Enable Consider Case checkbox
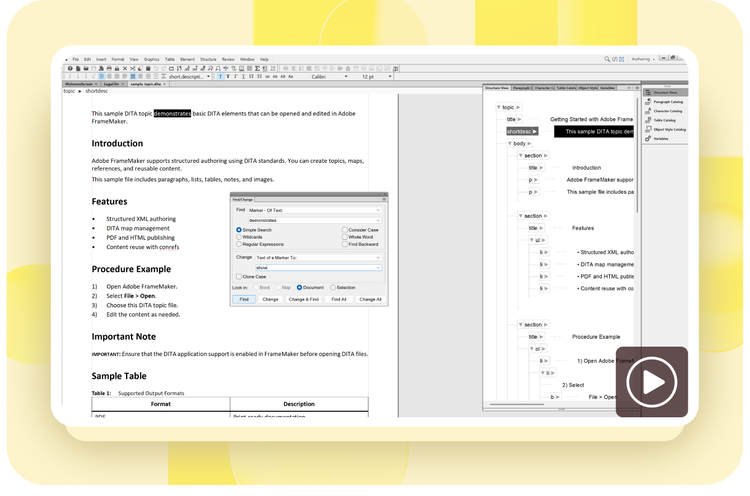Image resolution: width=750 pixels, height=496 pixels. coord(344,230)
